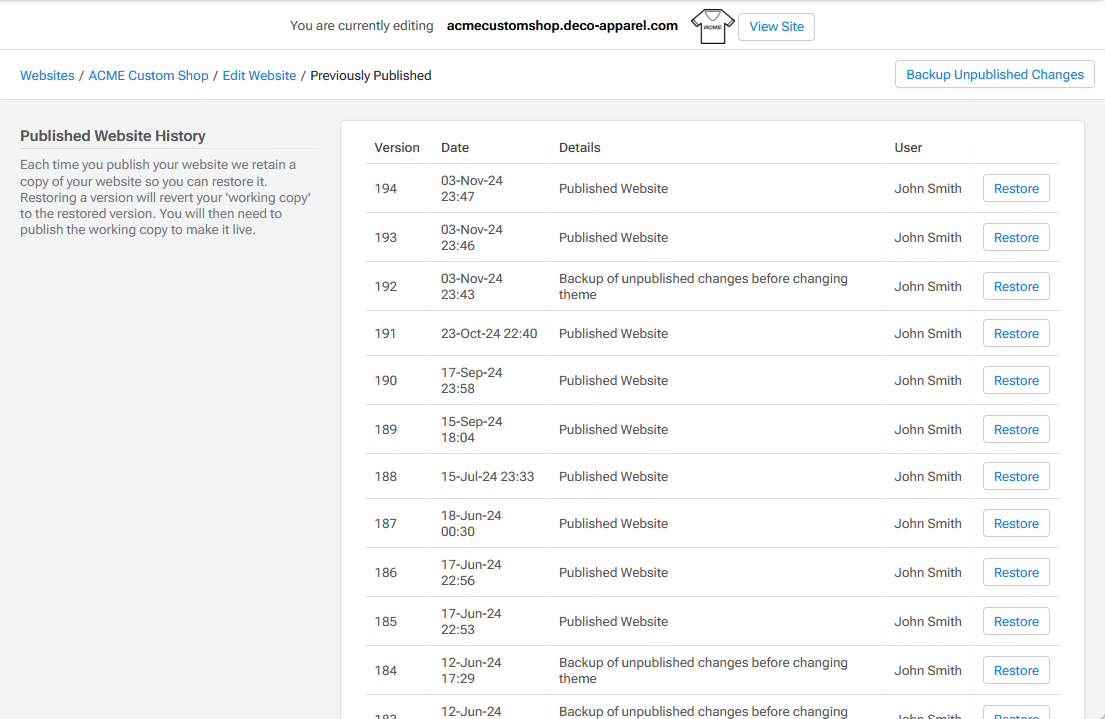1105x719 pixels.
Task: Restore version 192 theme backup
Action: click(x=1016, y=287)
